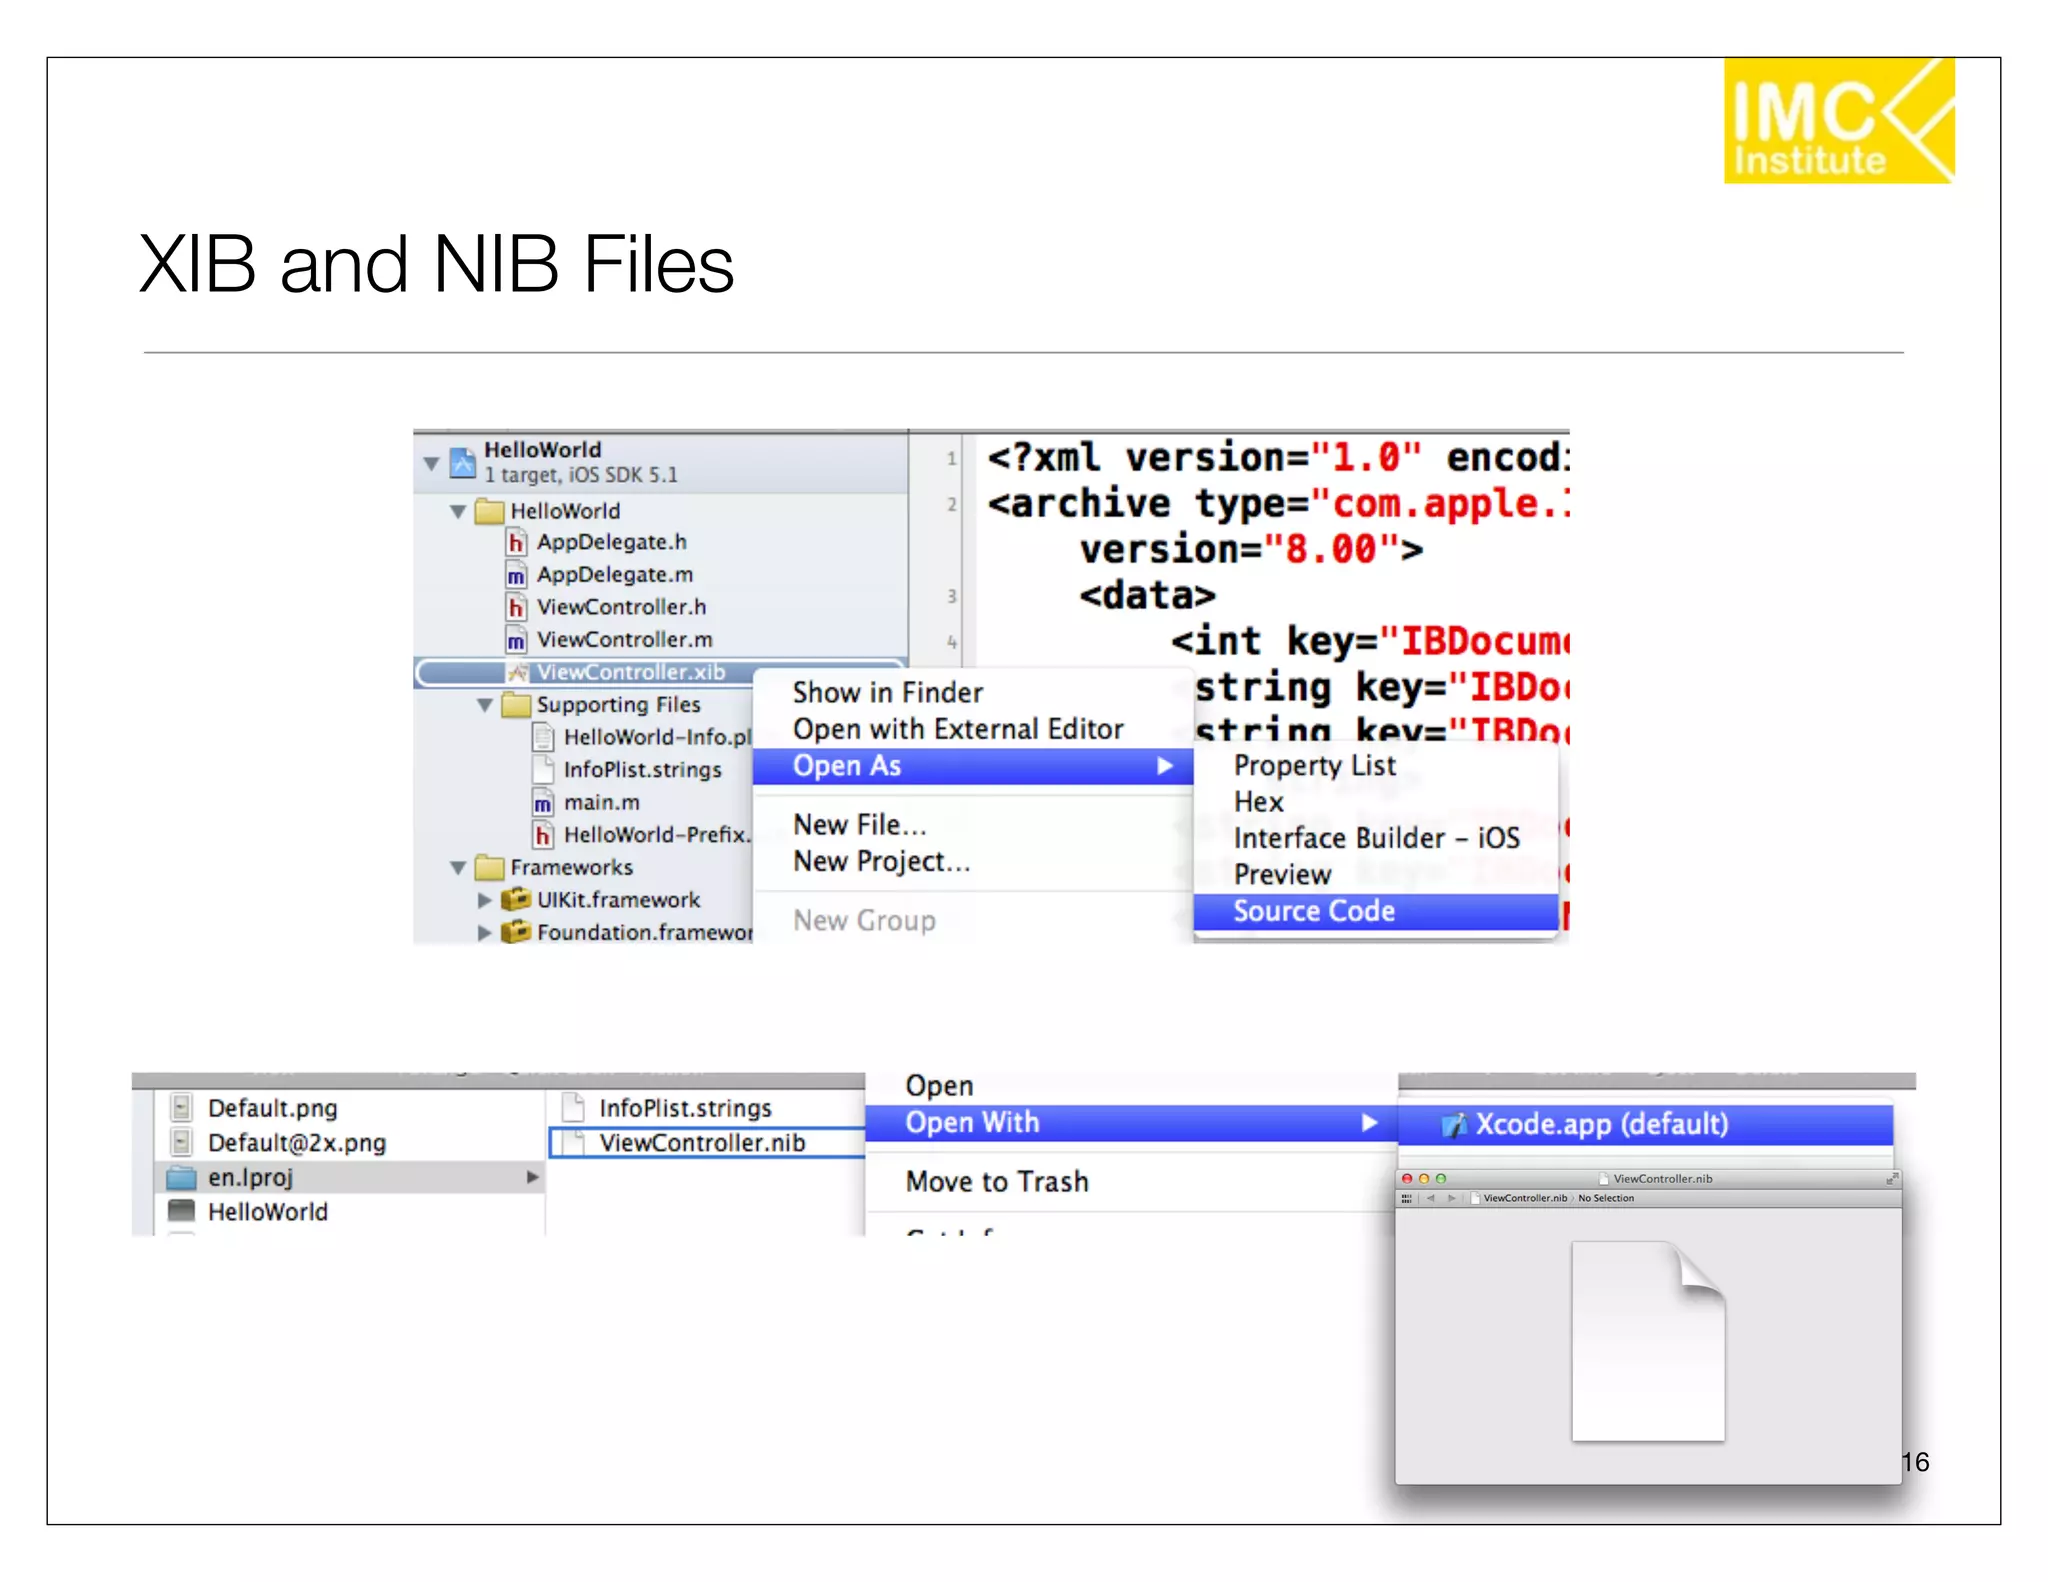Click the related items grid icon in jump bar
The height and width of the screenshot is (1582, 2048).
click(x=1407, y=1198)
